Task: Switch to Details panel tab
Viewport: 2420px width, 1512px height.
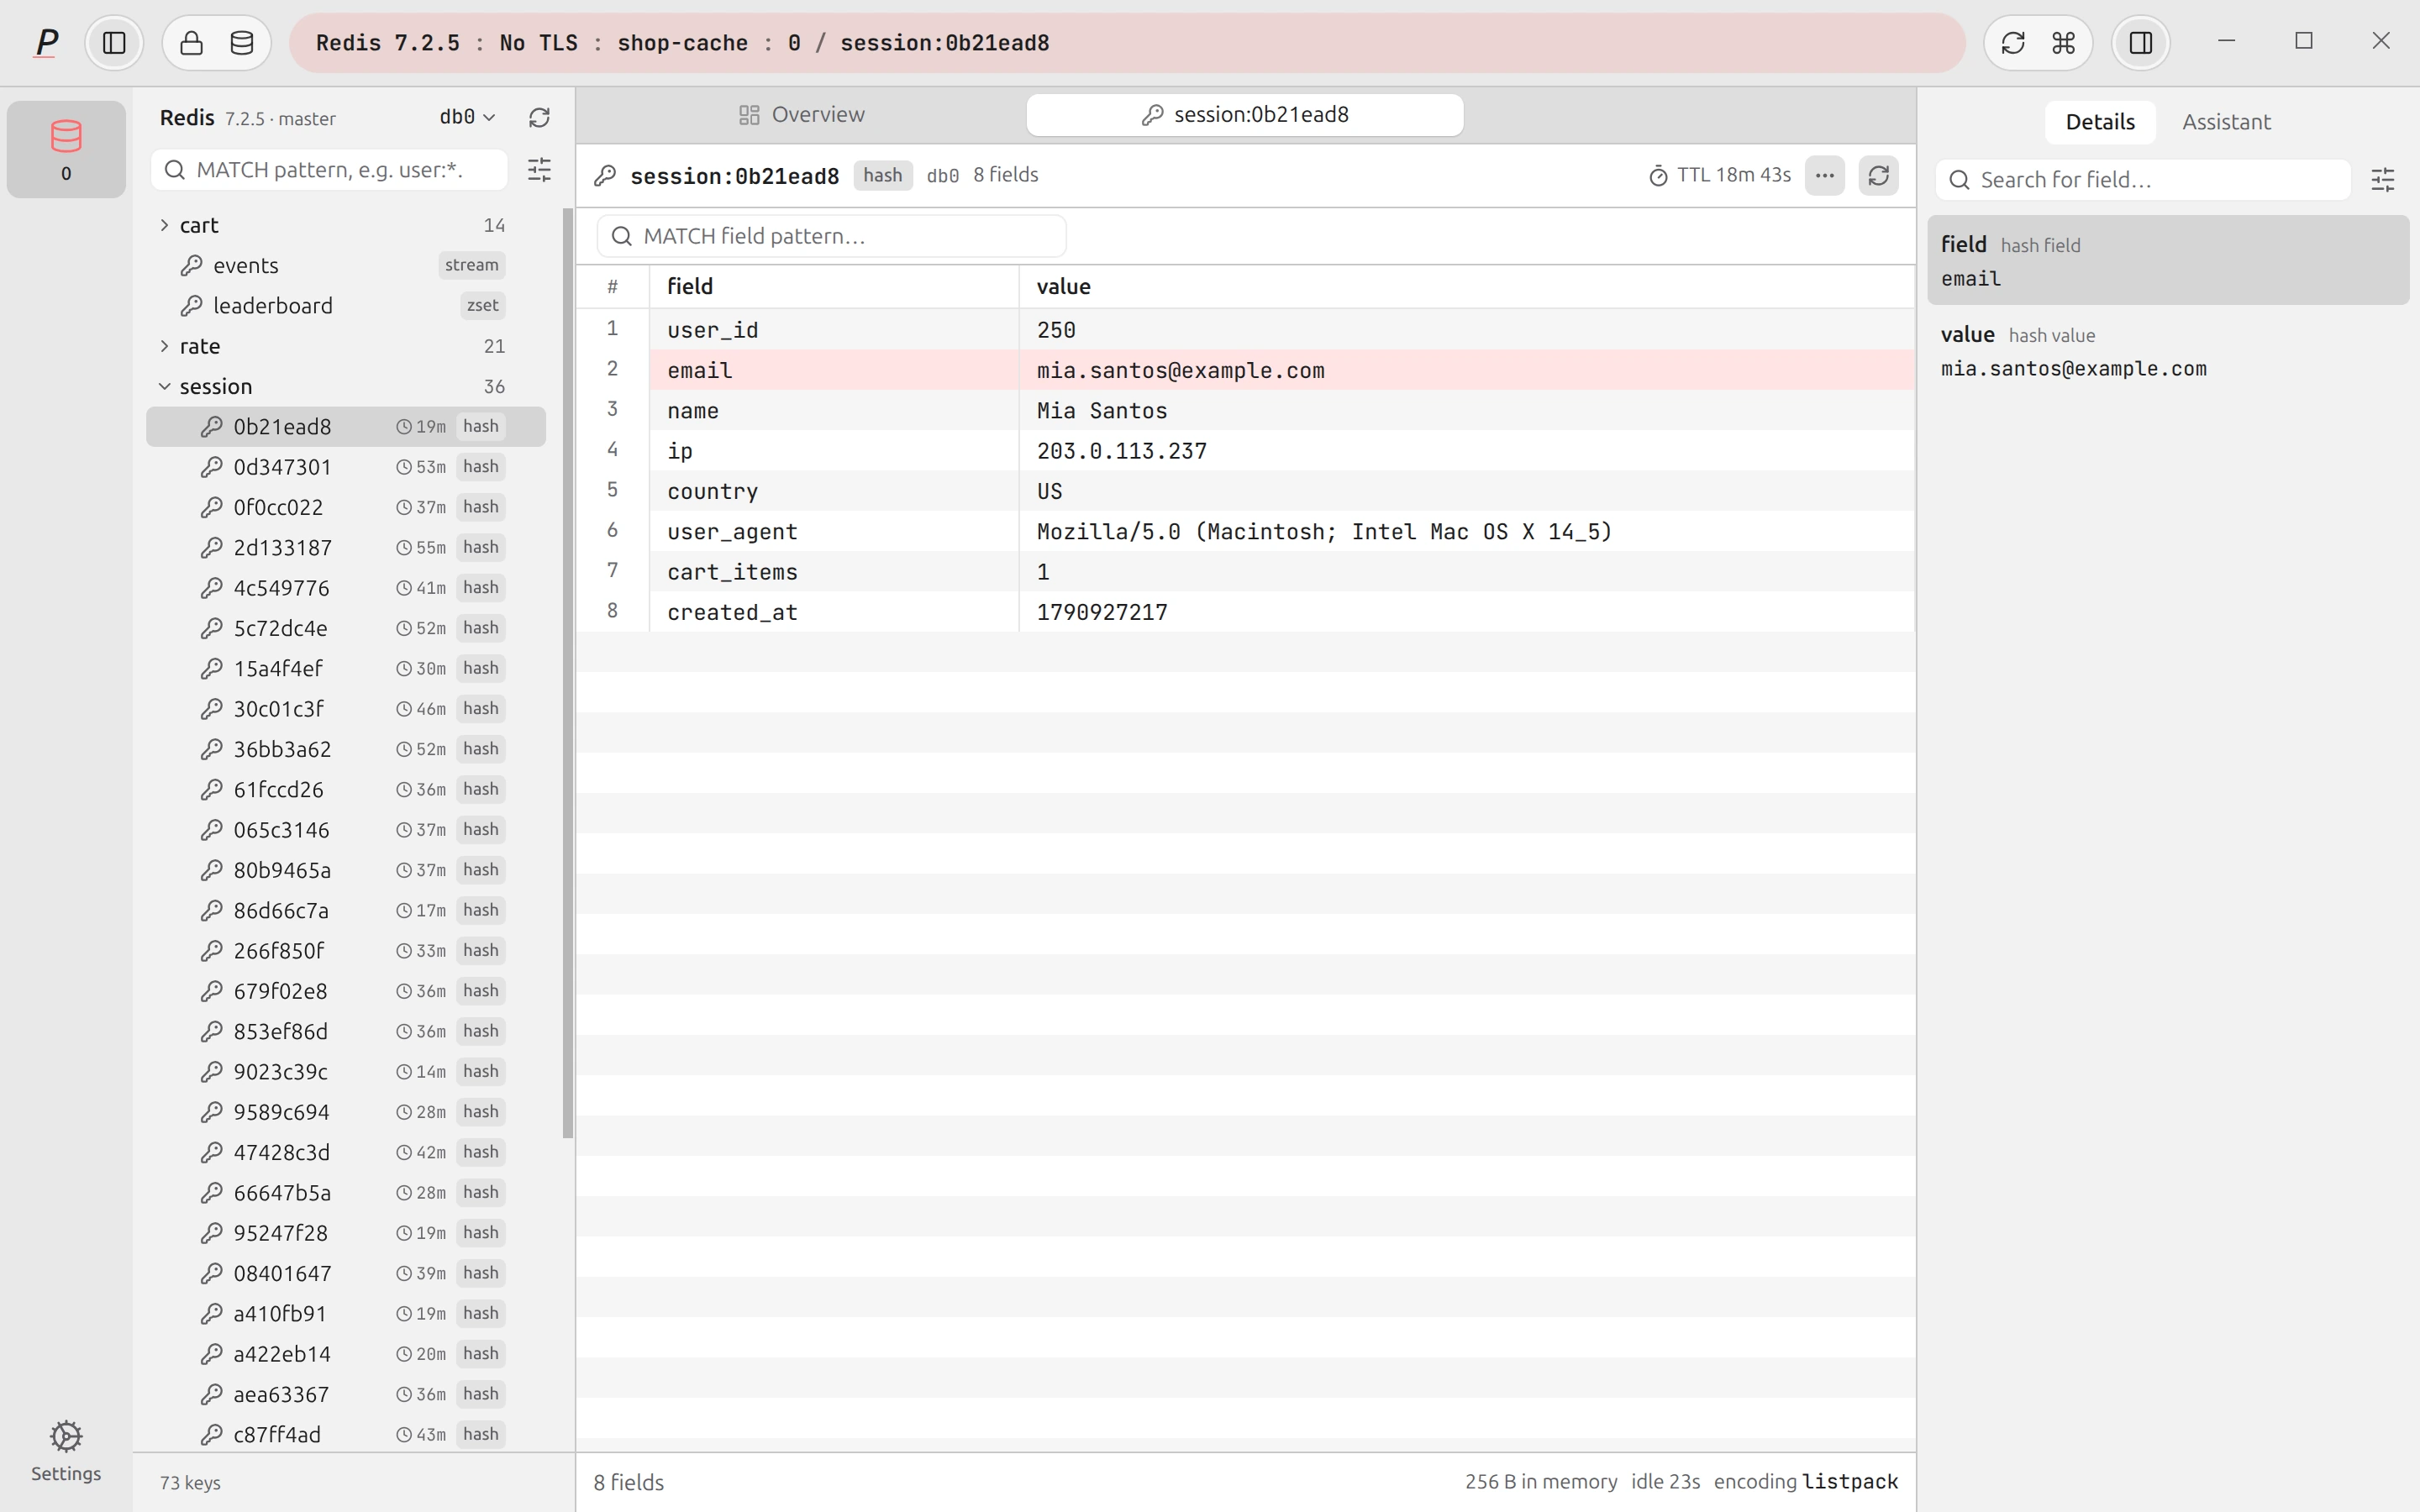Action: (2100, 122)
